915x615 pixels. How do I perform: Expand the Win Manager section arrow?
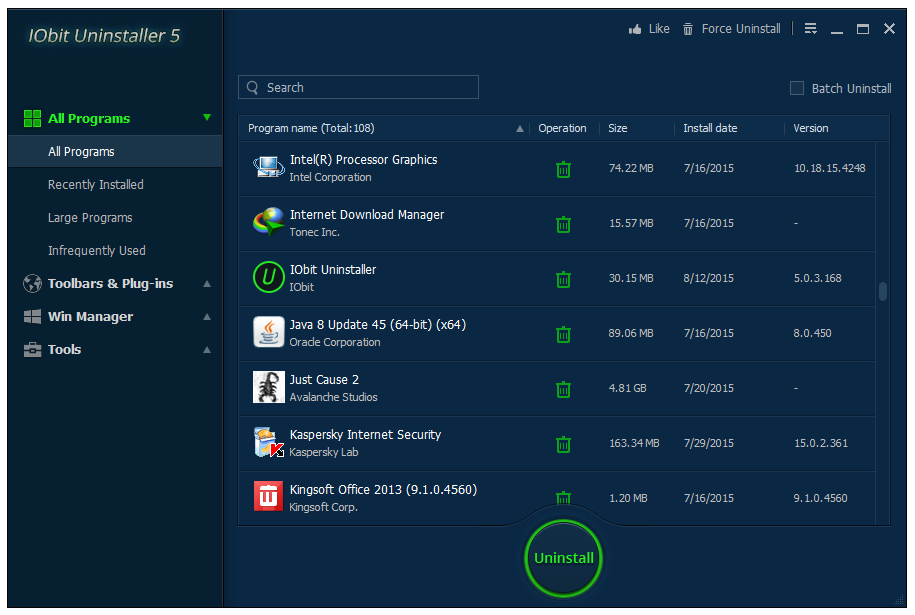[207, 317]
